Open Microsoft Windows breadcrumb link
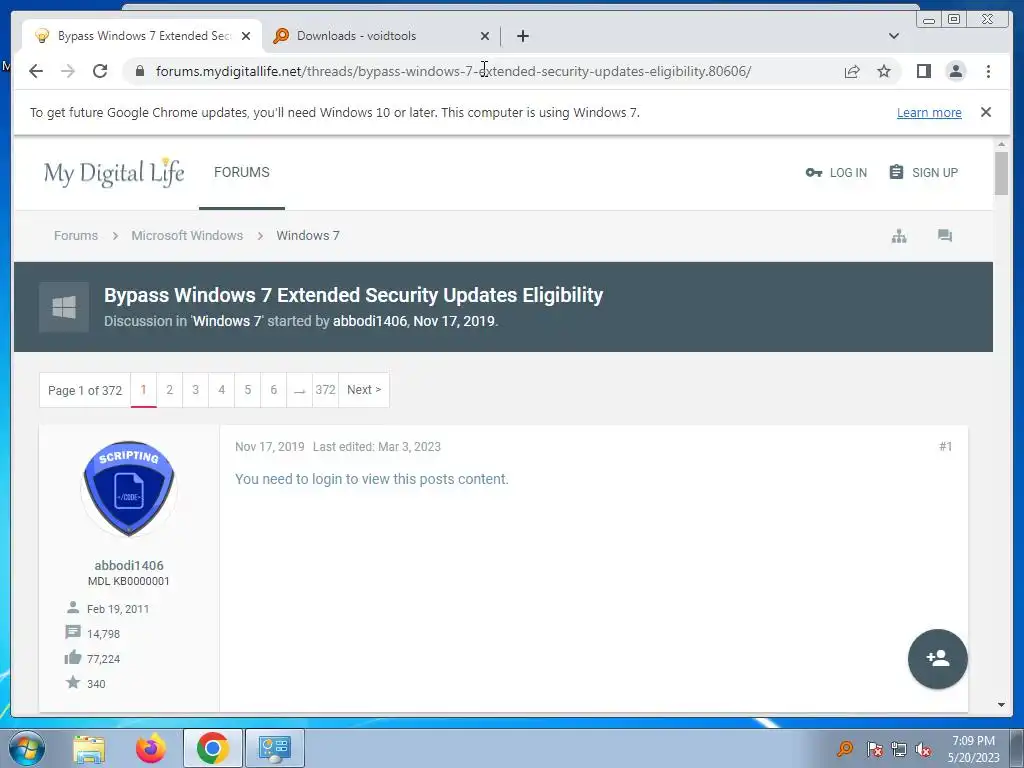 coord(187,236)
